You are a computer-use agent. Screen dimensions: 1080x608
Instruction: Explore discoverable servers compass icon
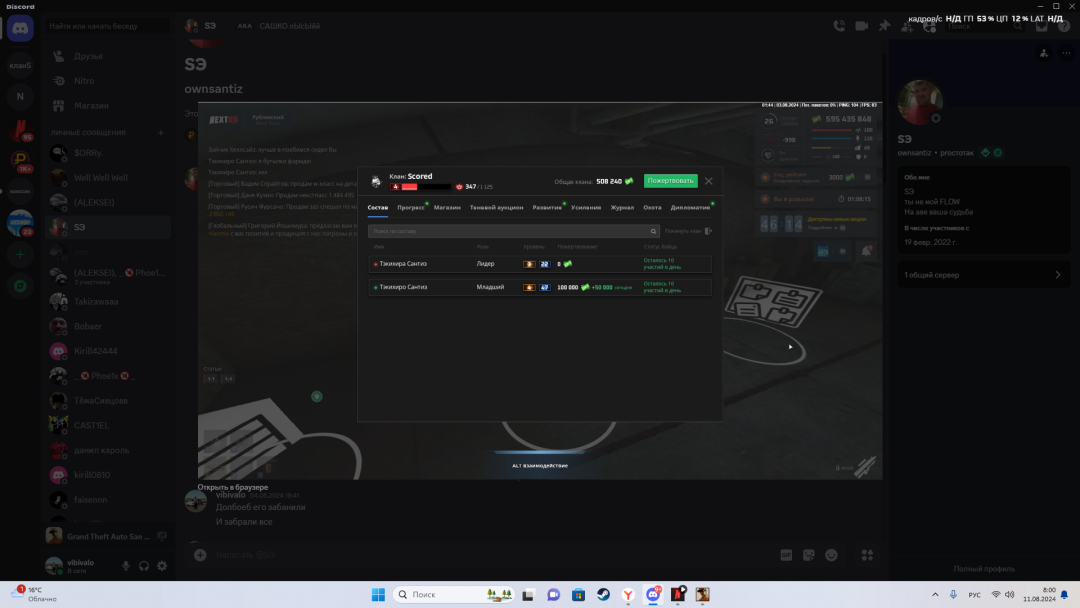(x=20, y=286)
